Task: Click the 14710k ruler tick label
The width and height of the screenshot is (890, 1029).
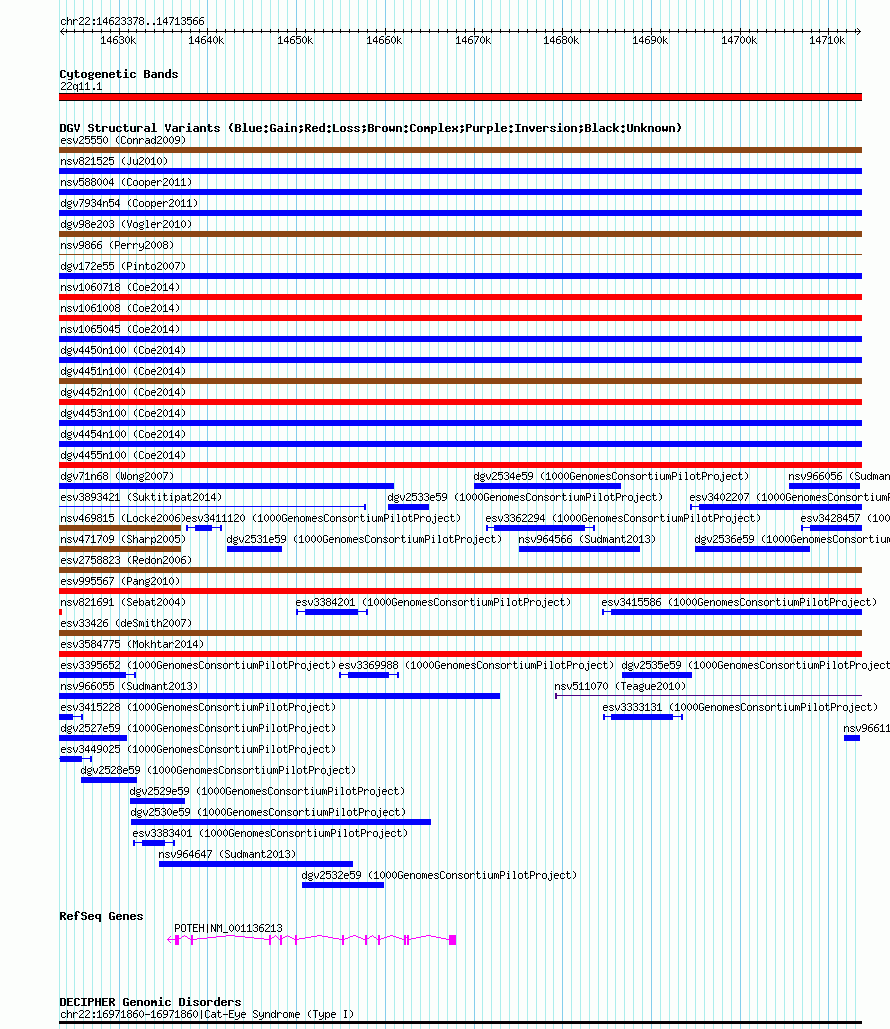Action: (x=827, y=41)
